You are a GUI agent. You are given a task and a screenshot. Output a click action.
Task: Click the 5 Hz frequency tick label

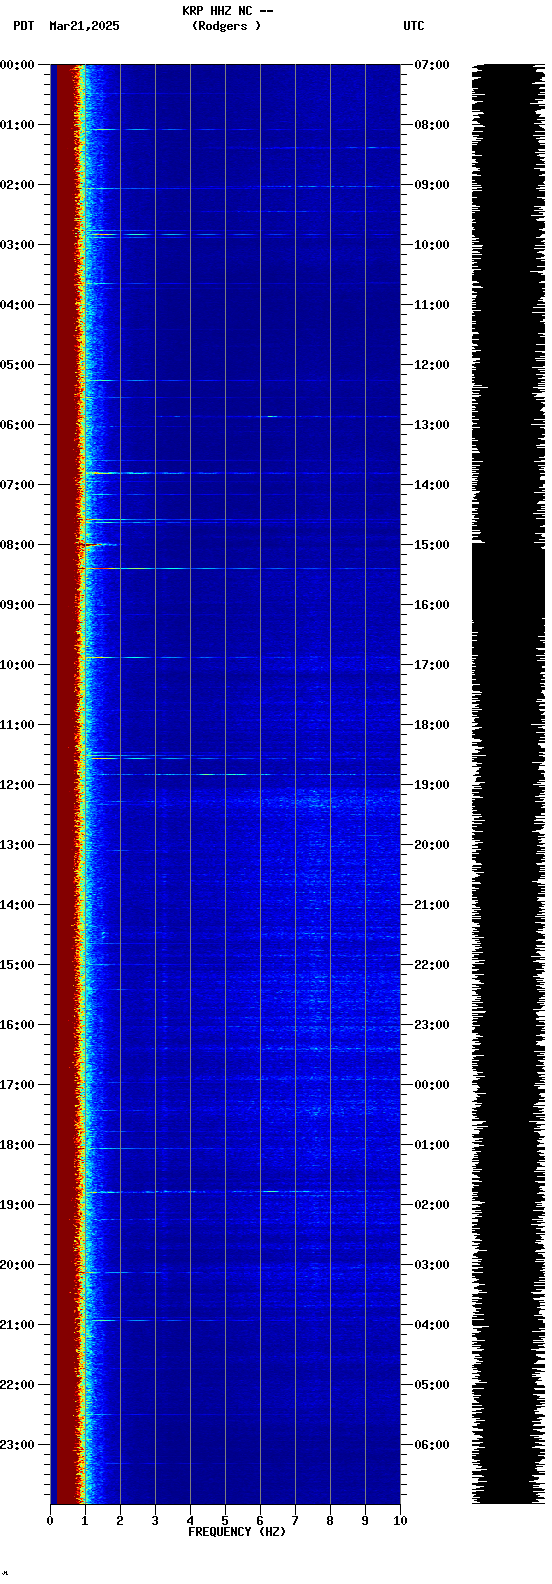click(225, 1521)
